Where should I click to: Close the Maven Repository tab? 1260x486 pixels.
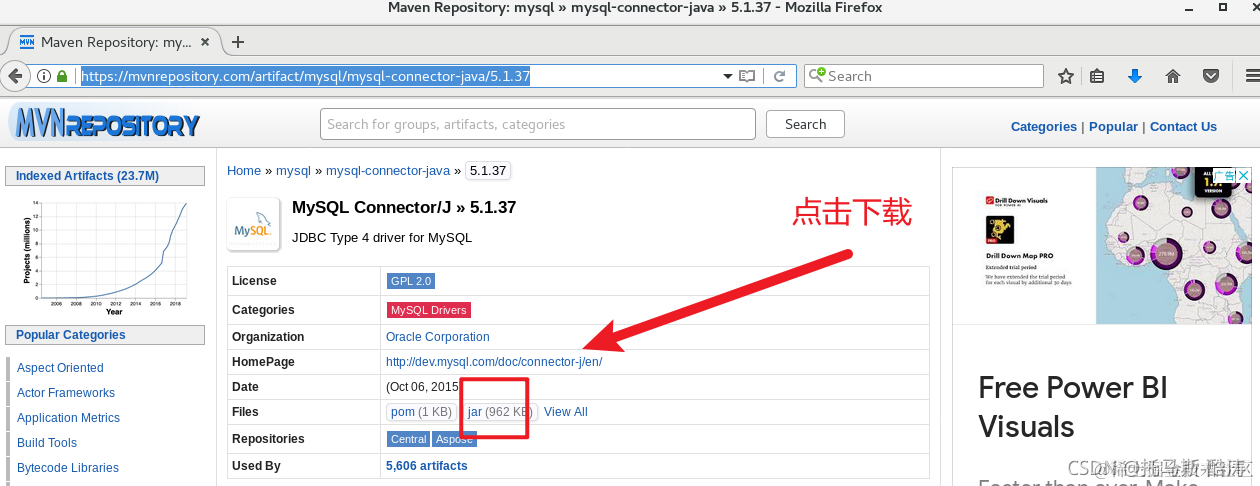[x=205, y=42]
